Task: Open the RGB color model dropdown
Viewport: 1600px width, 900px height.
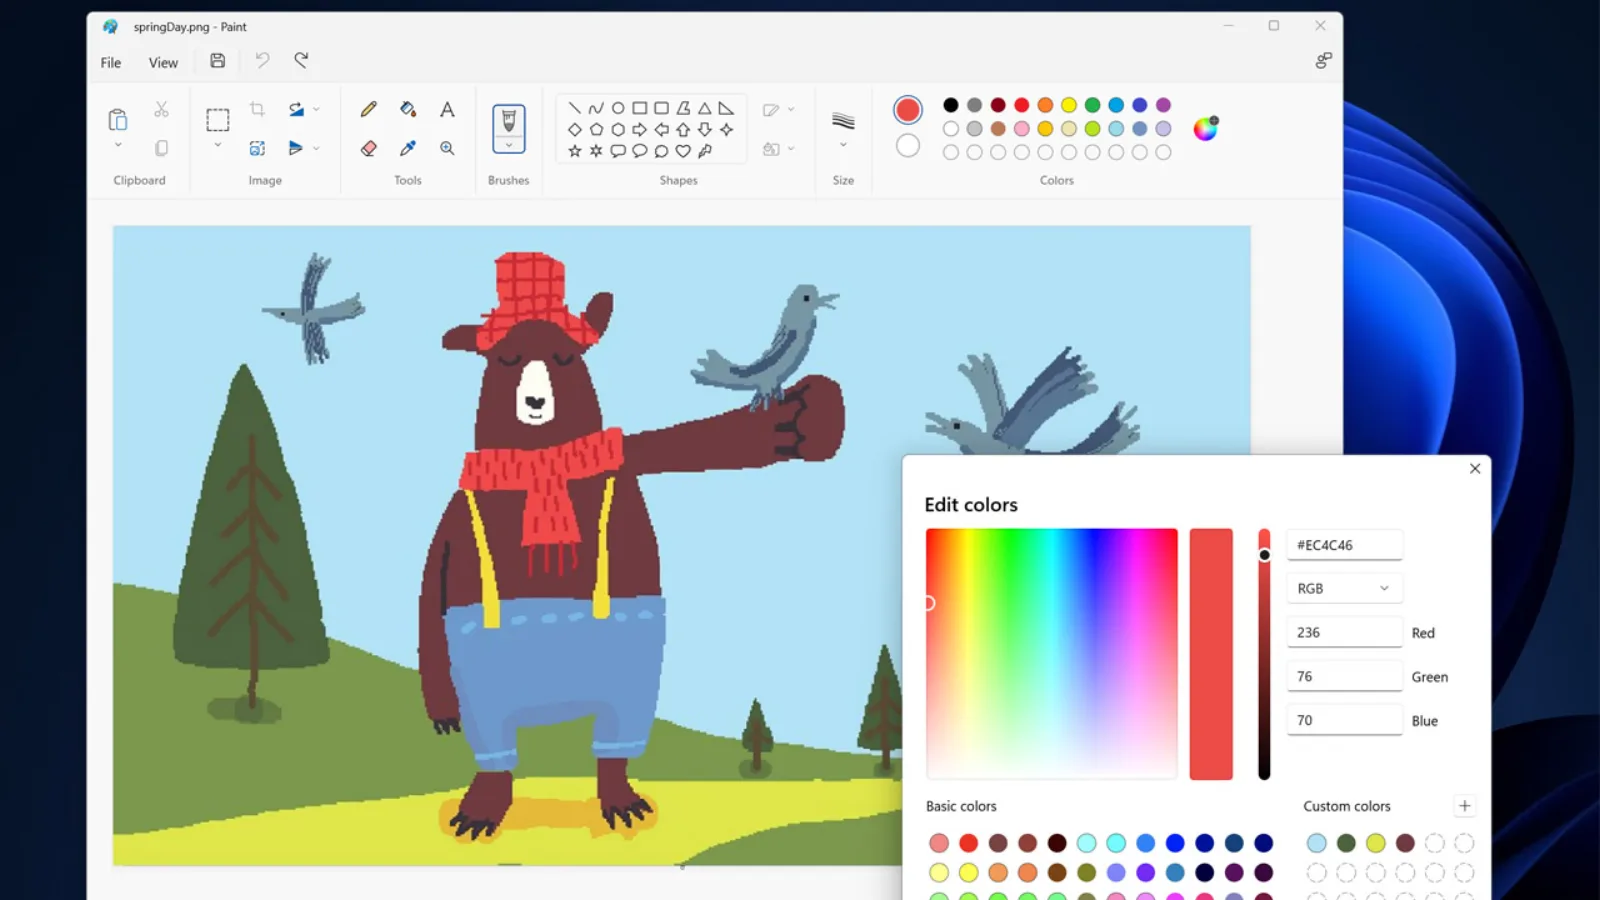Action: tap(1344, 588)
